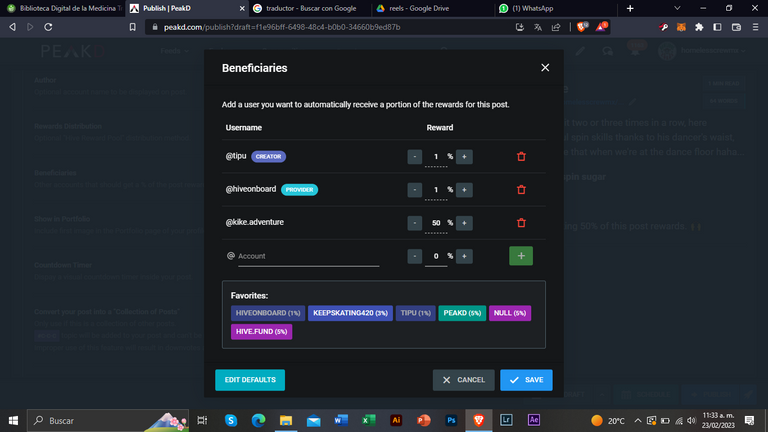Close the Beneficiaries dialog with X

(x=545, y=68)
